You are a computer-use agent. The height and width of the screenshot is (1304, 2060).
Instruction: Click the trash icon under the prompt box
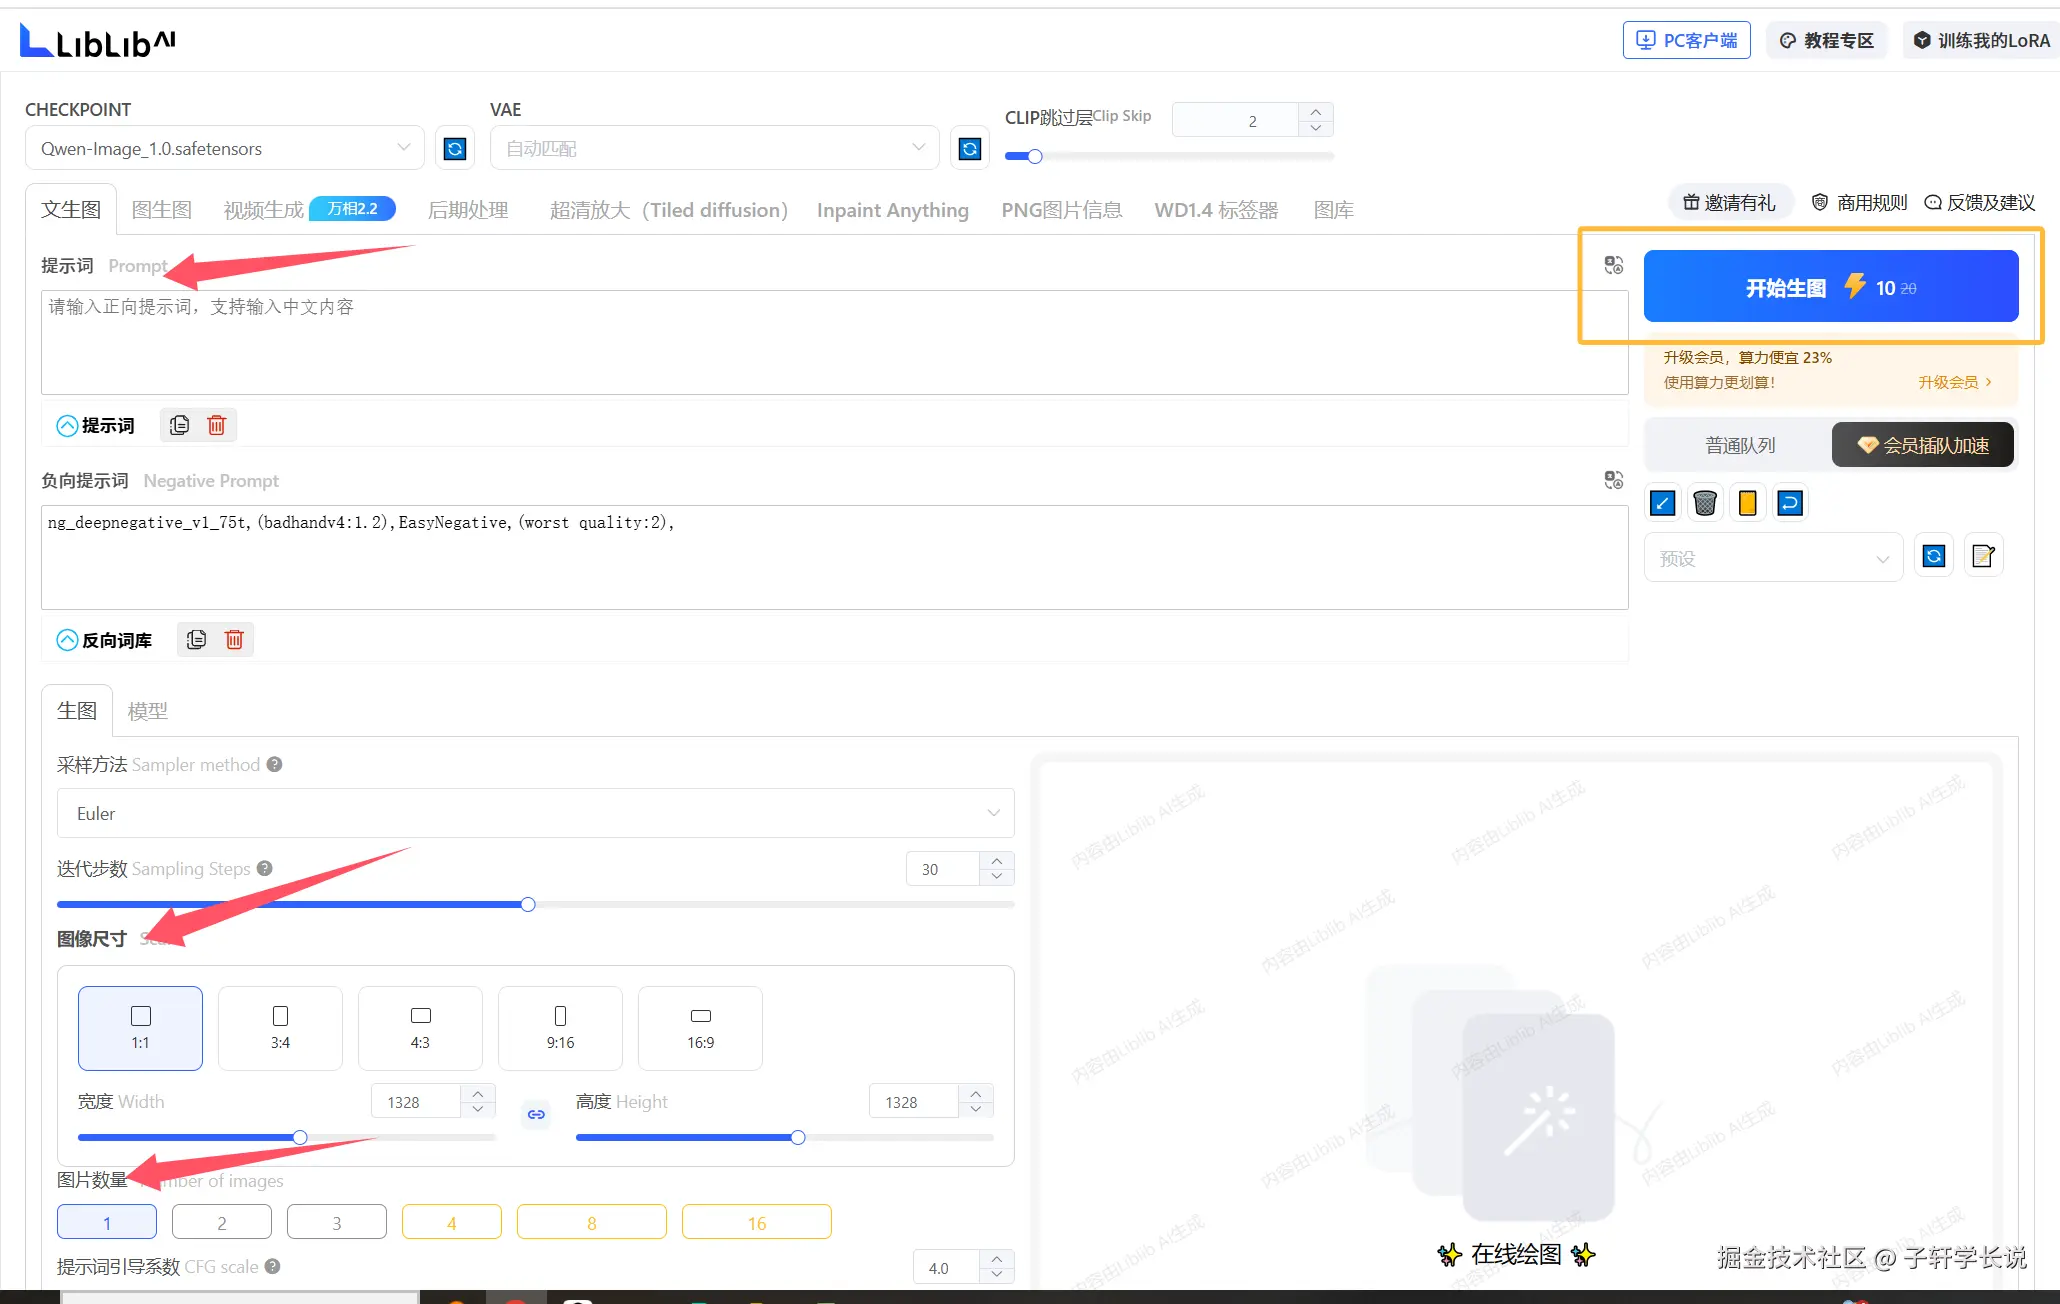point(216,425)
